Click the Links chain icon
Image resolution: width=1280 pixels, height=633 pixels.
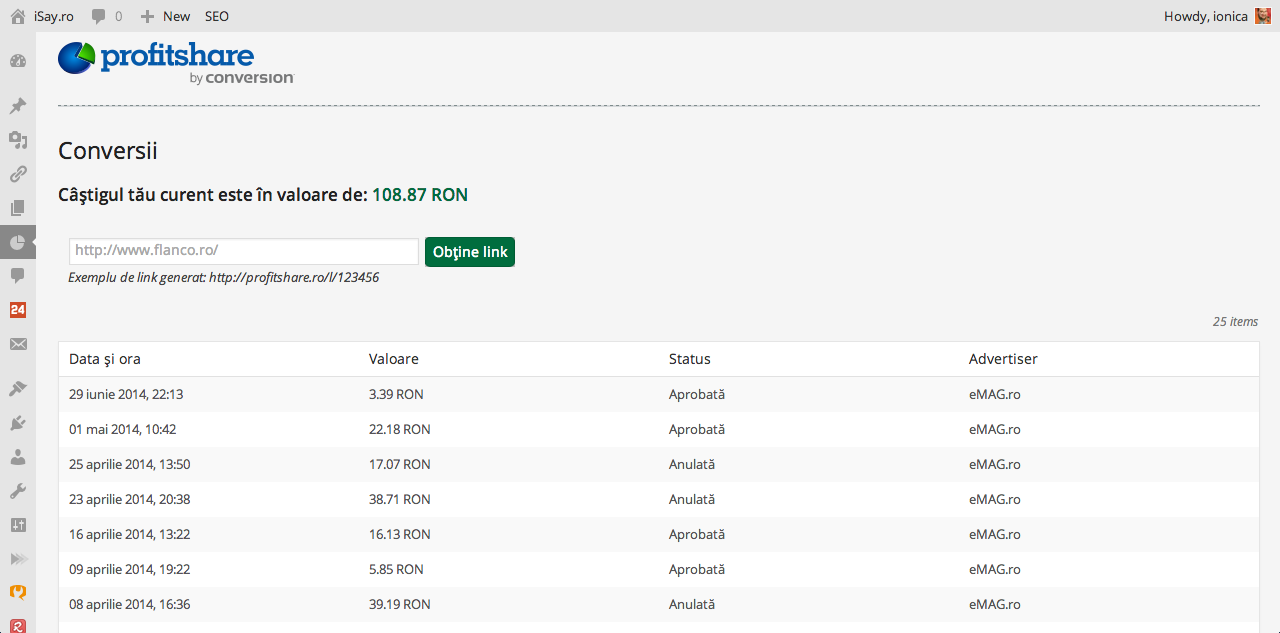tap(18, 174)
